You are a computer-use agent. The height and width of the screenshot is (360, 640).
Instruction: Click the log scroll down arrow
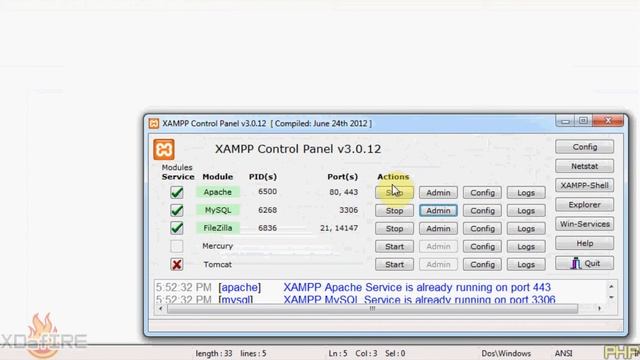(611, 297)
